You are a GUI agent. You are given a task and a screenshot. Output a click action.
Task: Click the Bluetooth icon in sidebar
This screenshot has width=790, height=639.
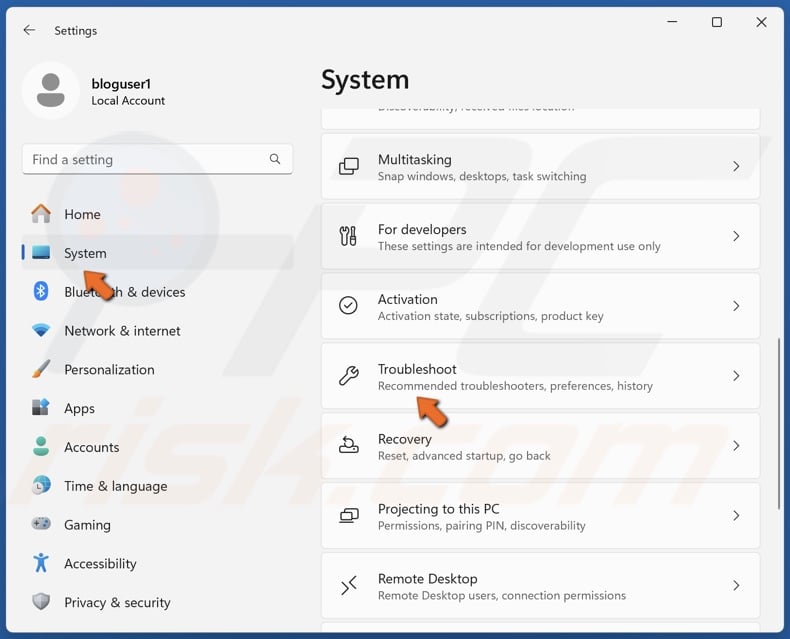(41, 291)
